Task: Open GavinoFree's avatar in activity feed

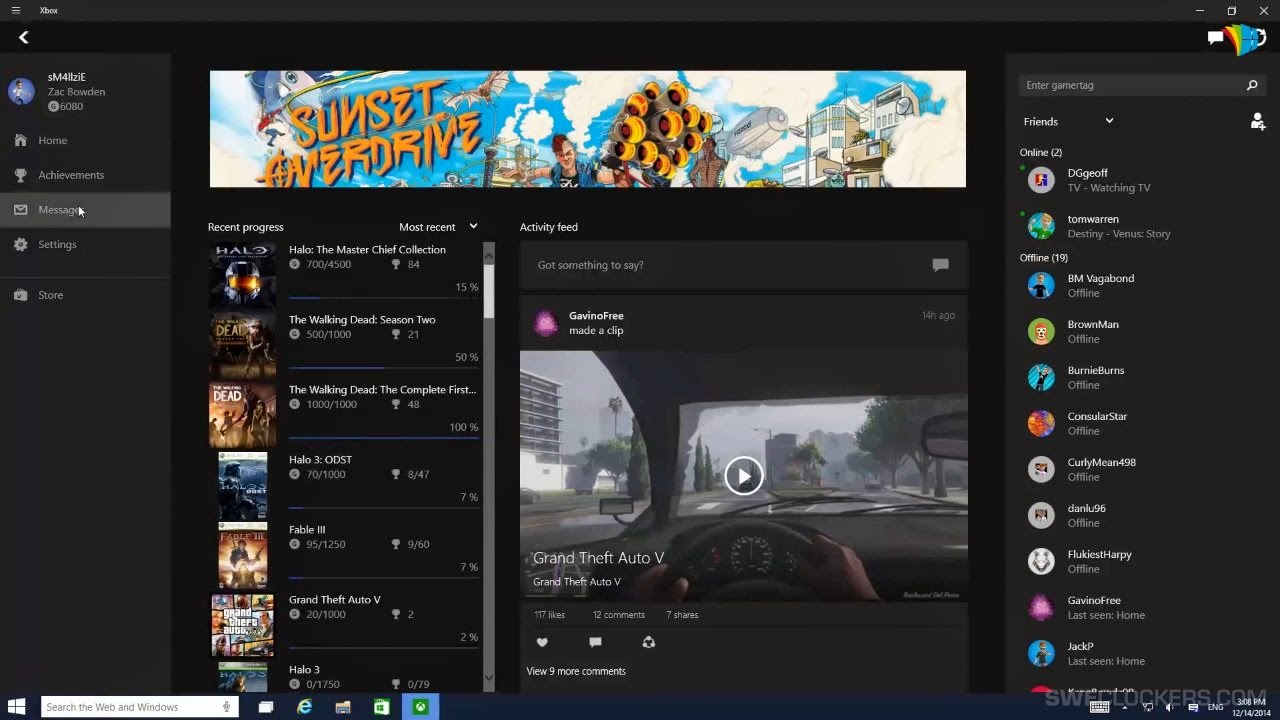Action: pyautogui.click(x=546, y=323)
